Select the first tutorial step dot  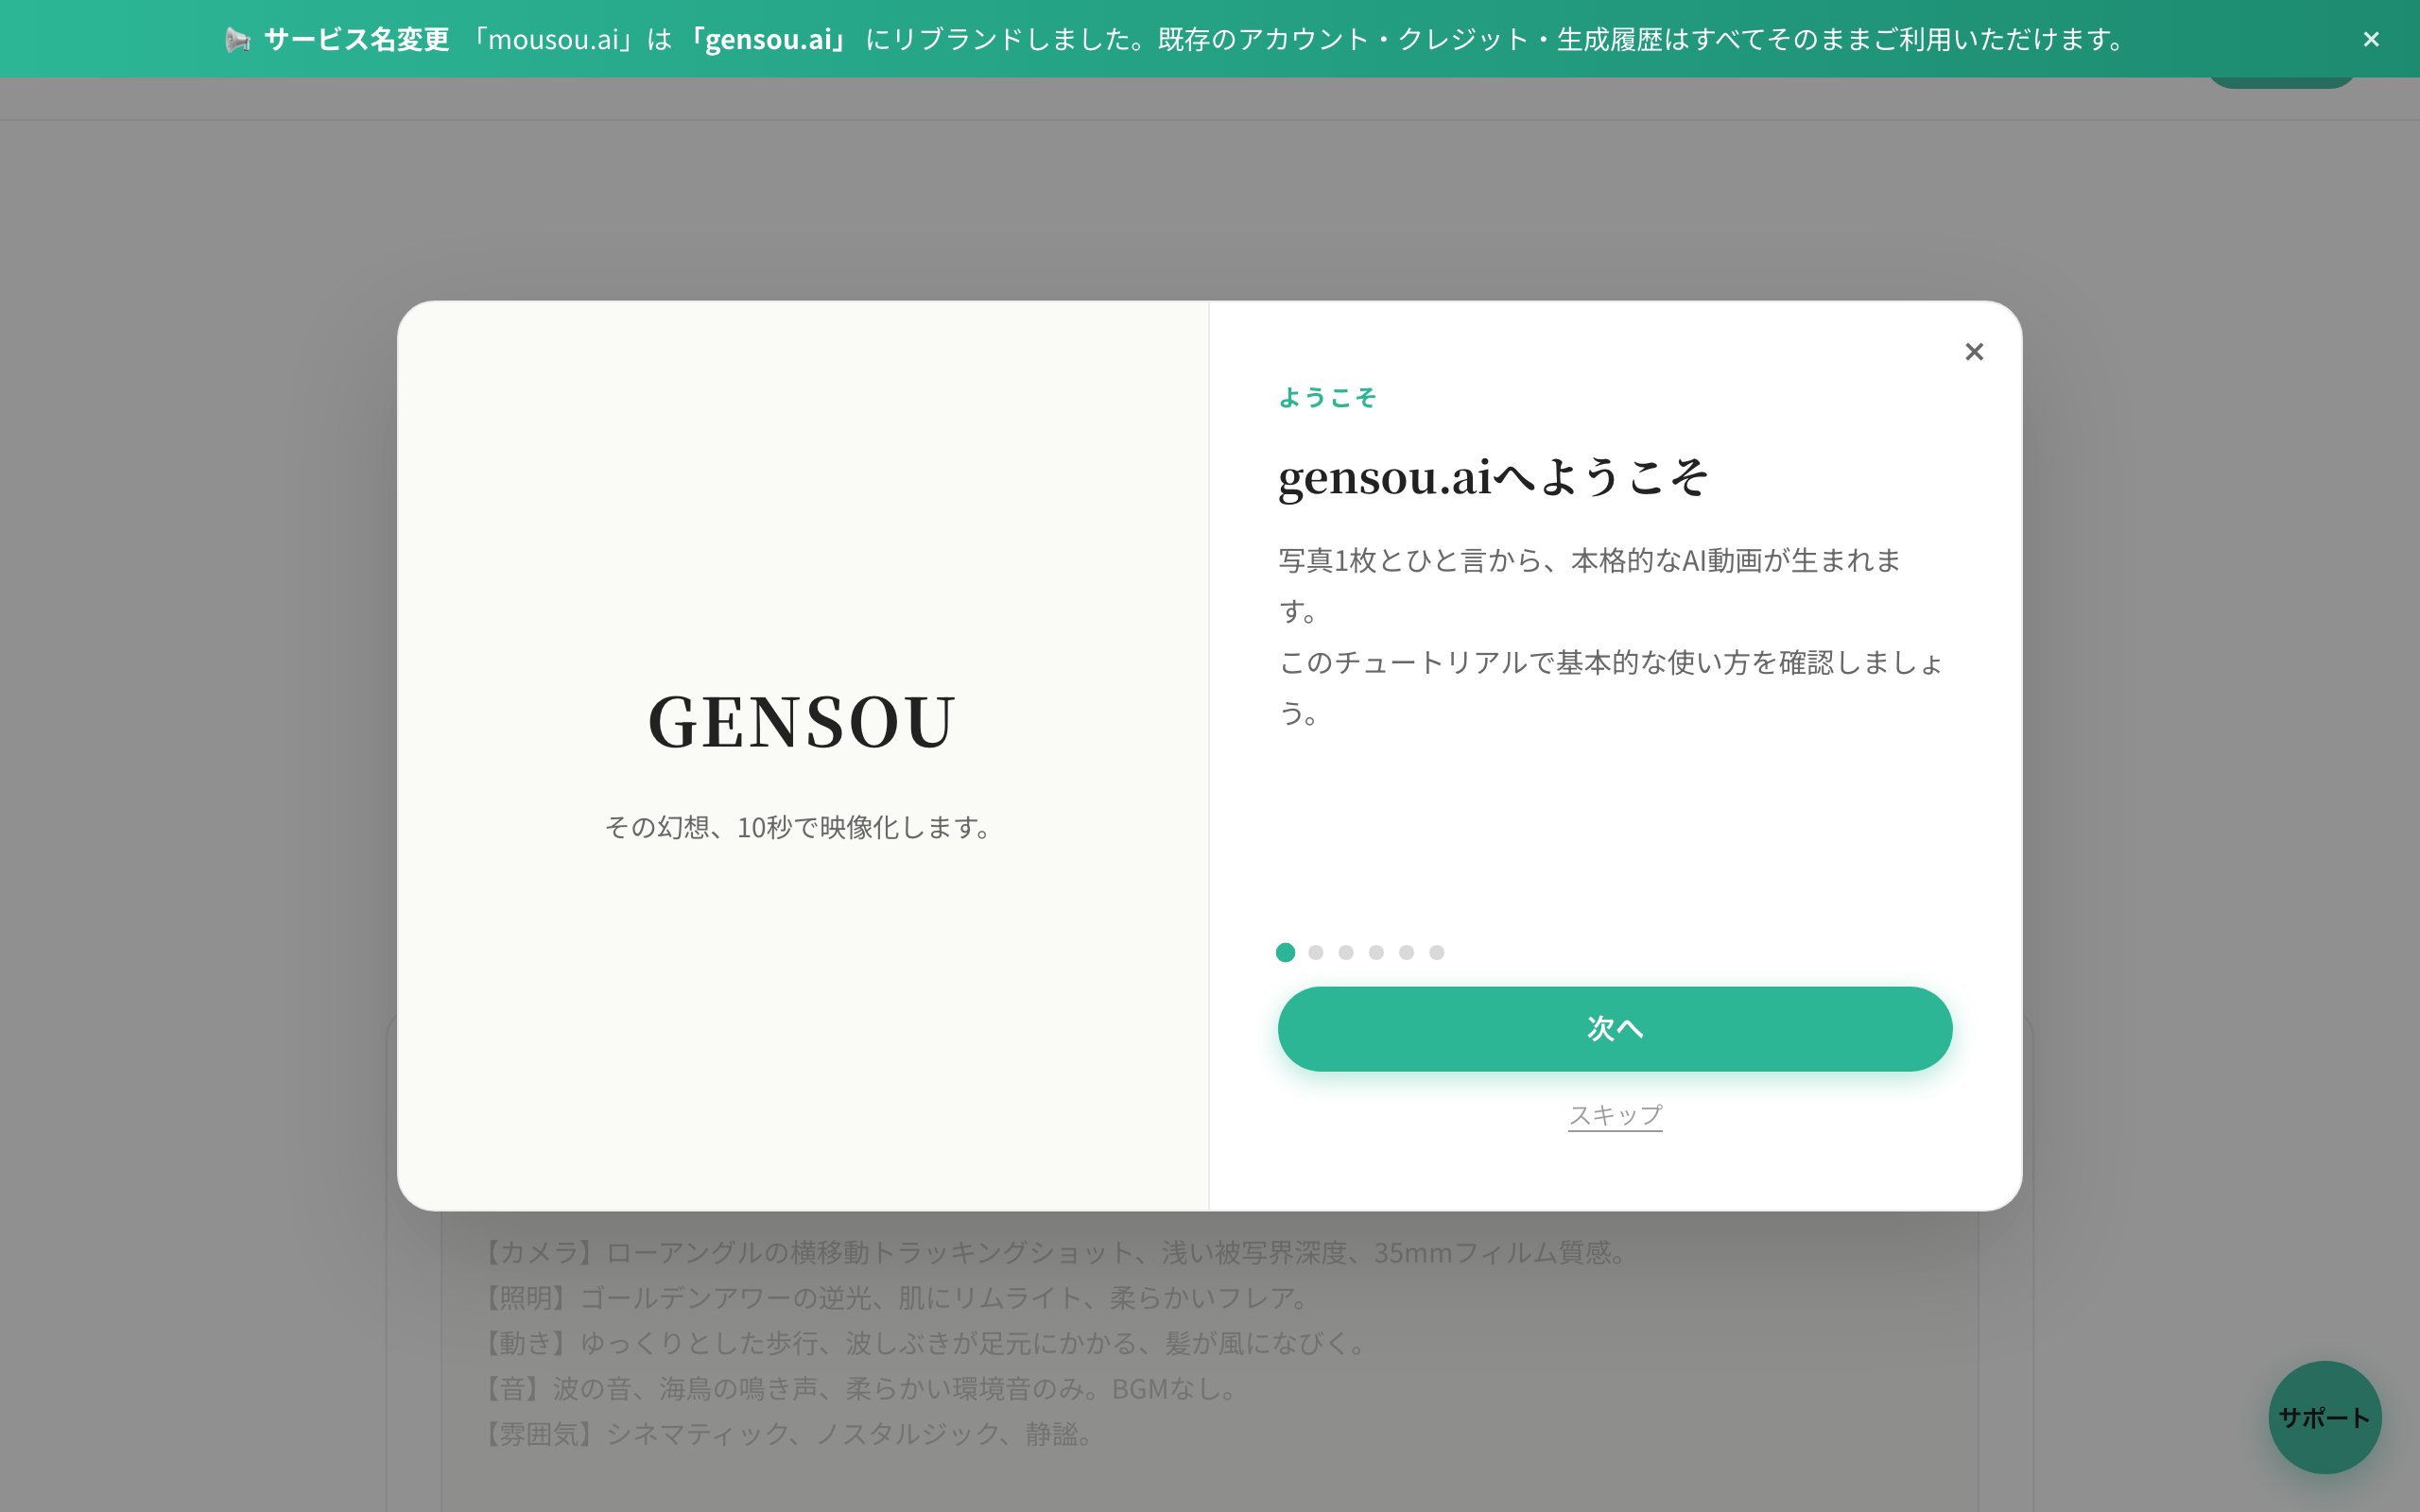[x=1285, y=952]
